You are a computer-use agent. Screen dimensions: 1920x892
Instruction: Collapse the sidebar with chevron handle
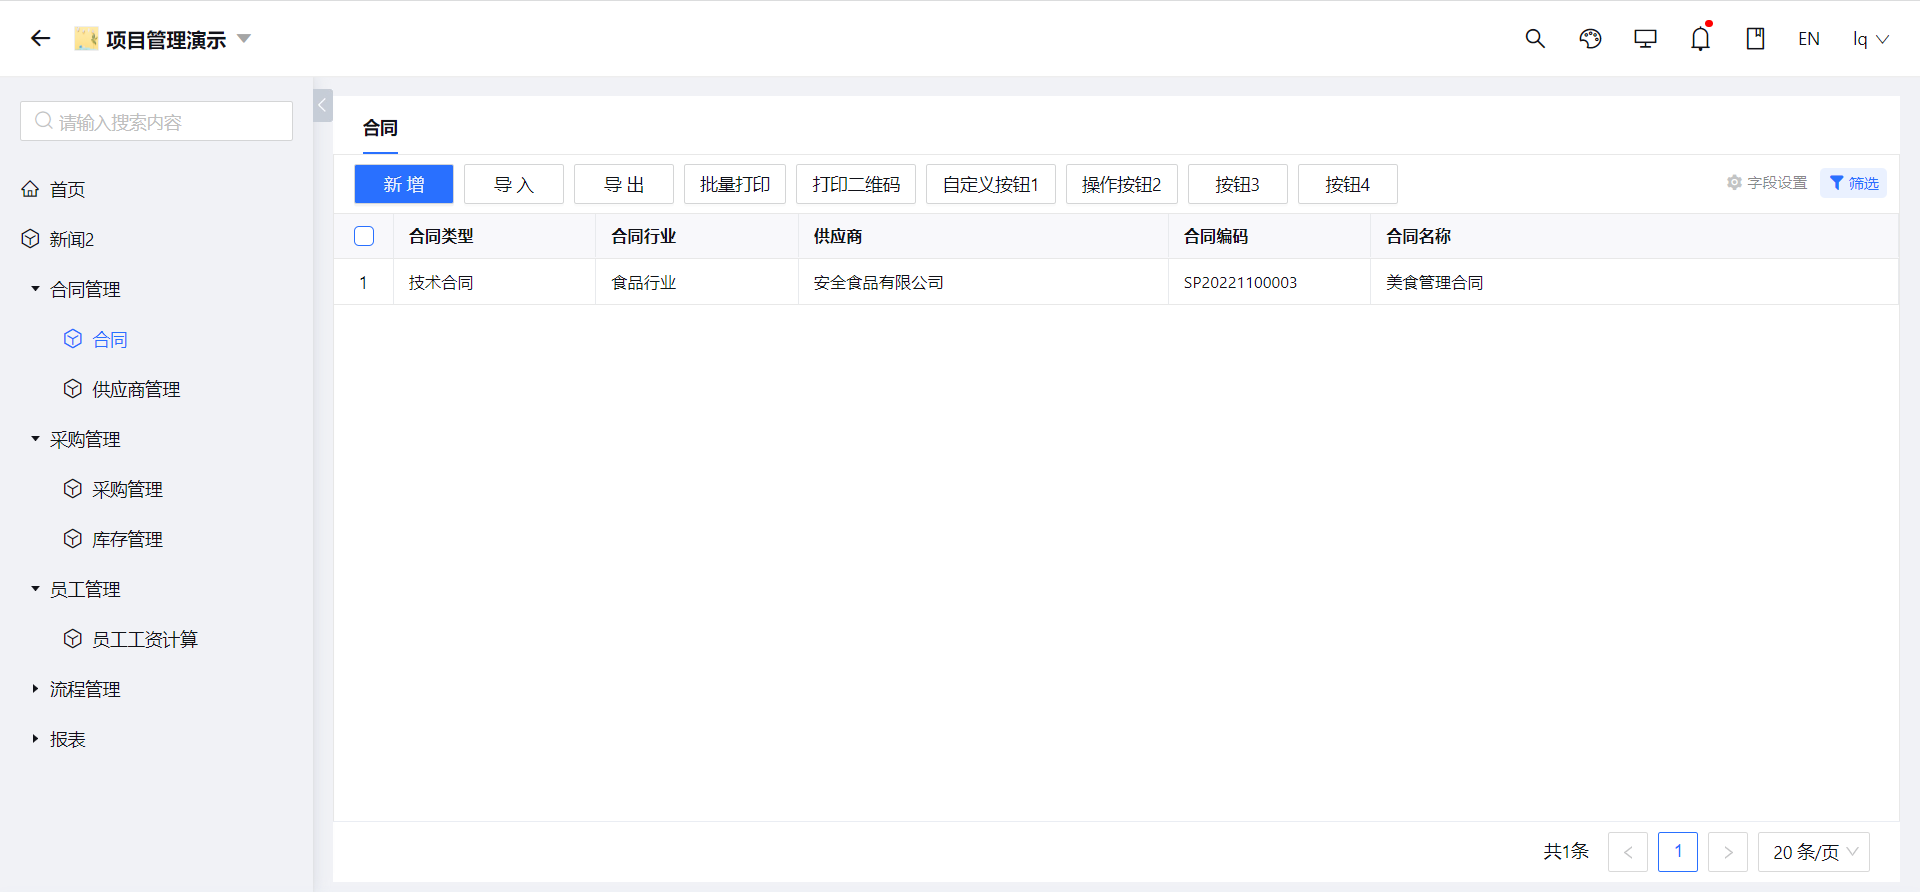pyautogui.click(x=322, y=105)
